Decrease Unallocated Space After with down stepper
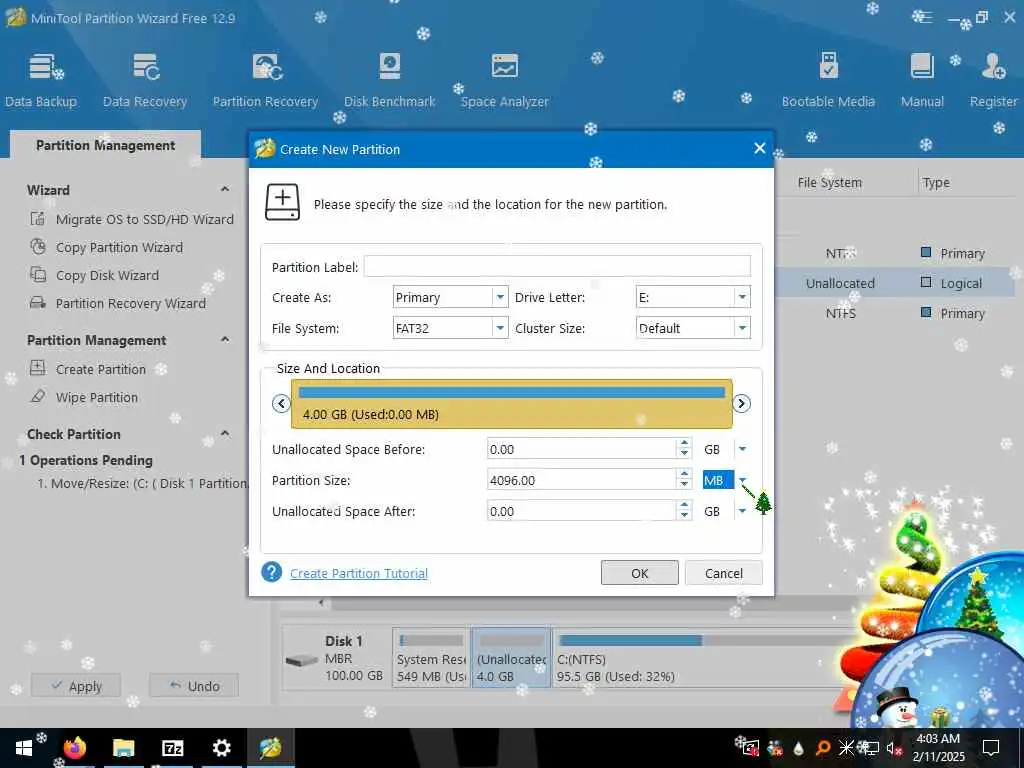 pos(684,517)
